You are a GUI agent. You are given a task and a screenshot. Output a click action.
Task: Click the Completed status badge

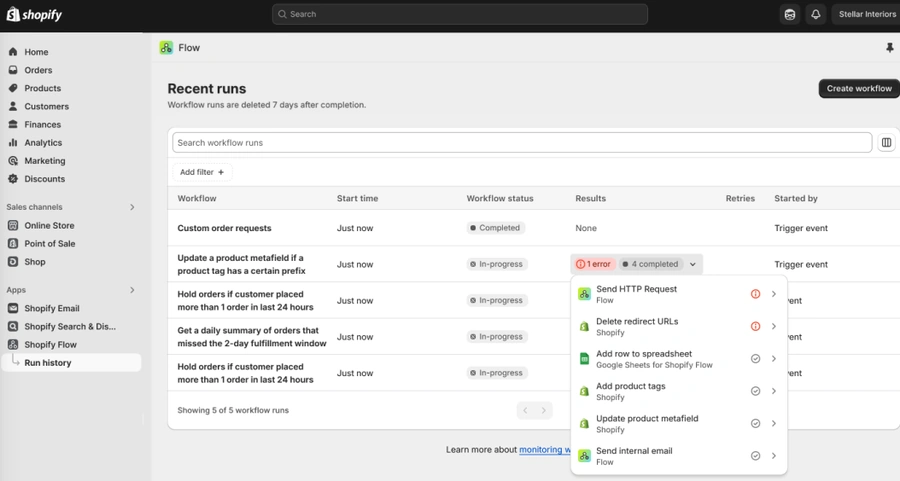pyautogui.click(x=495, y=228)
